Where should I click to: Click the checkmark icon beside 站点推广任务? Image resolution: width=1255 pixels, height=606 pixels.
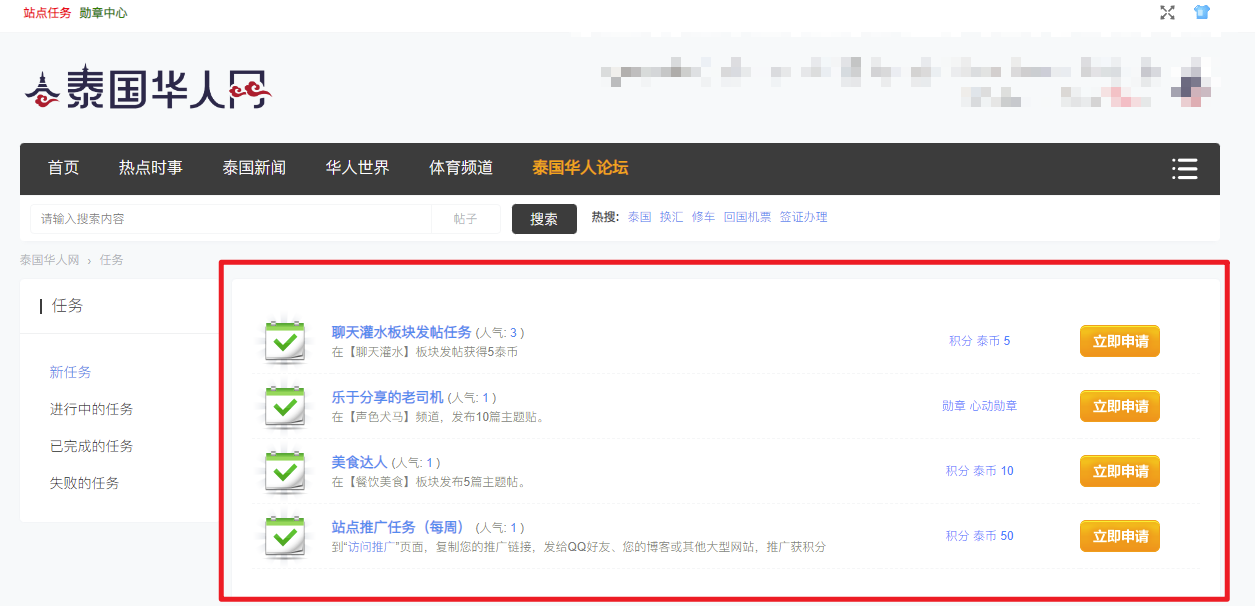(x=285, y=536)
